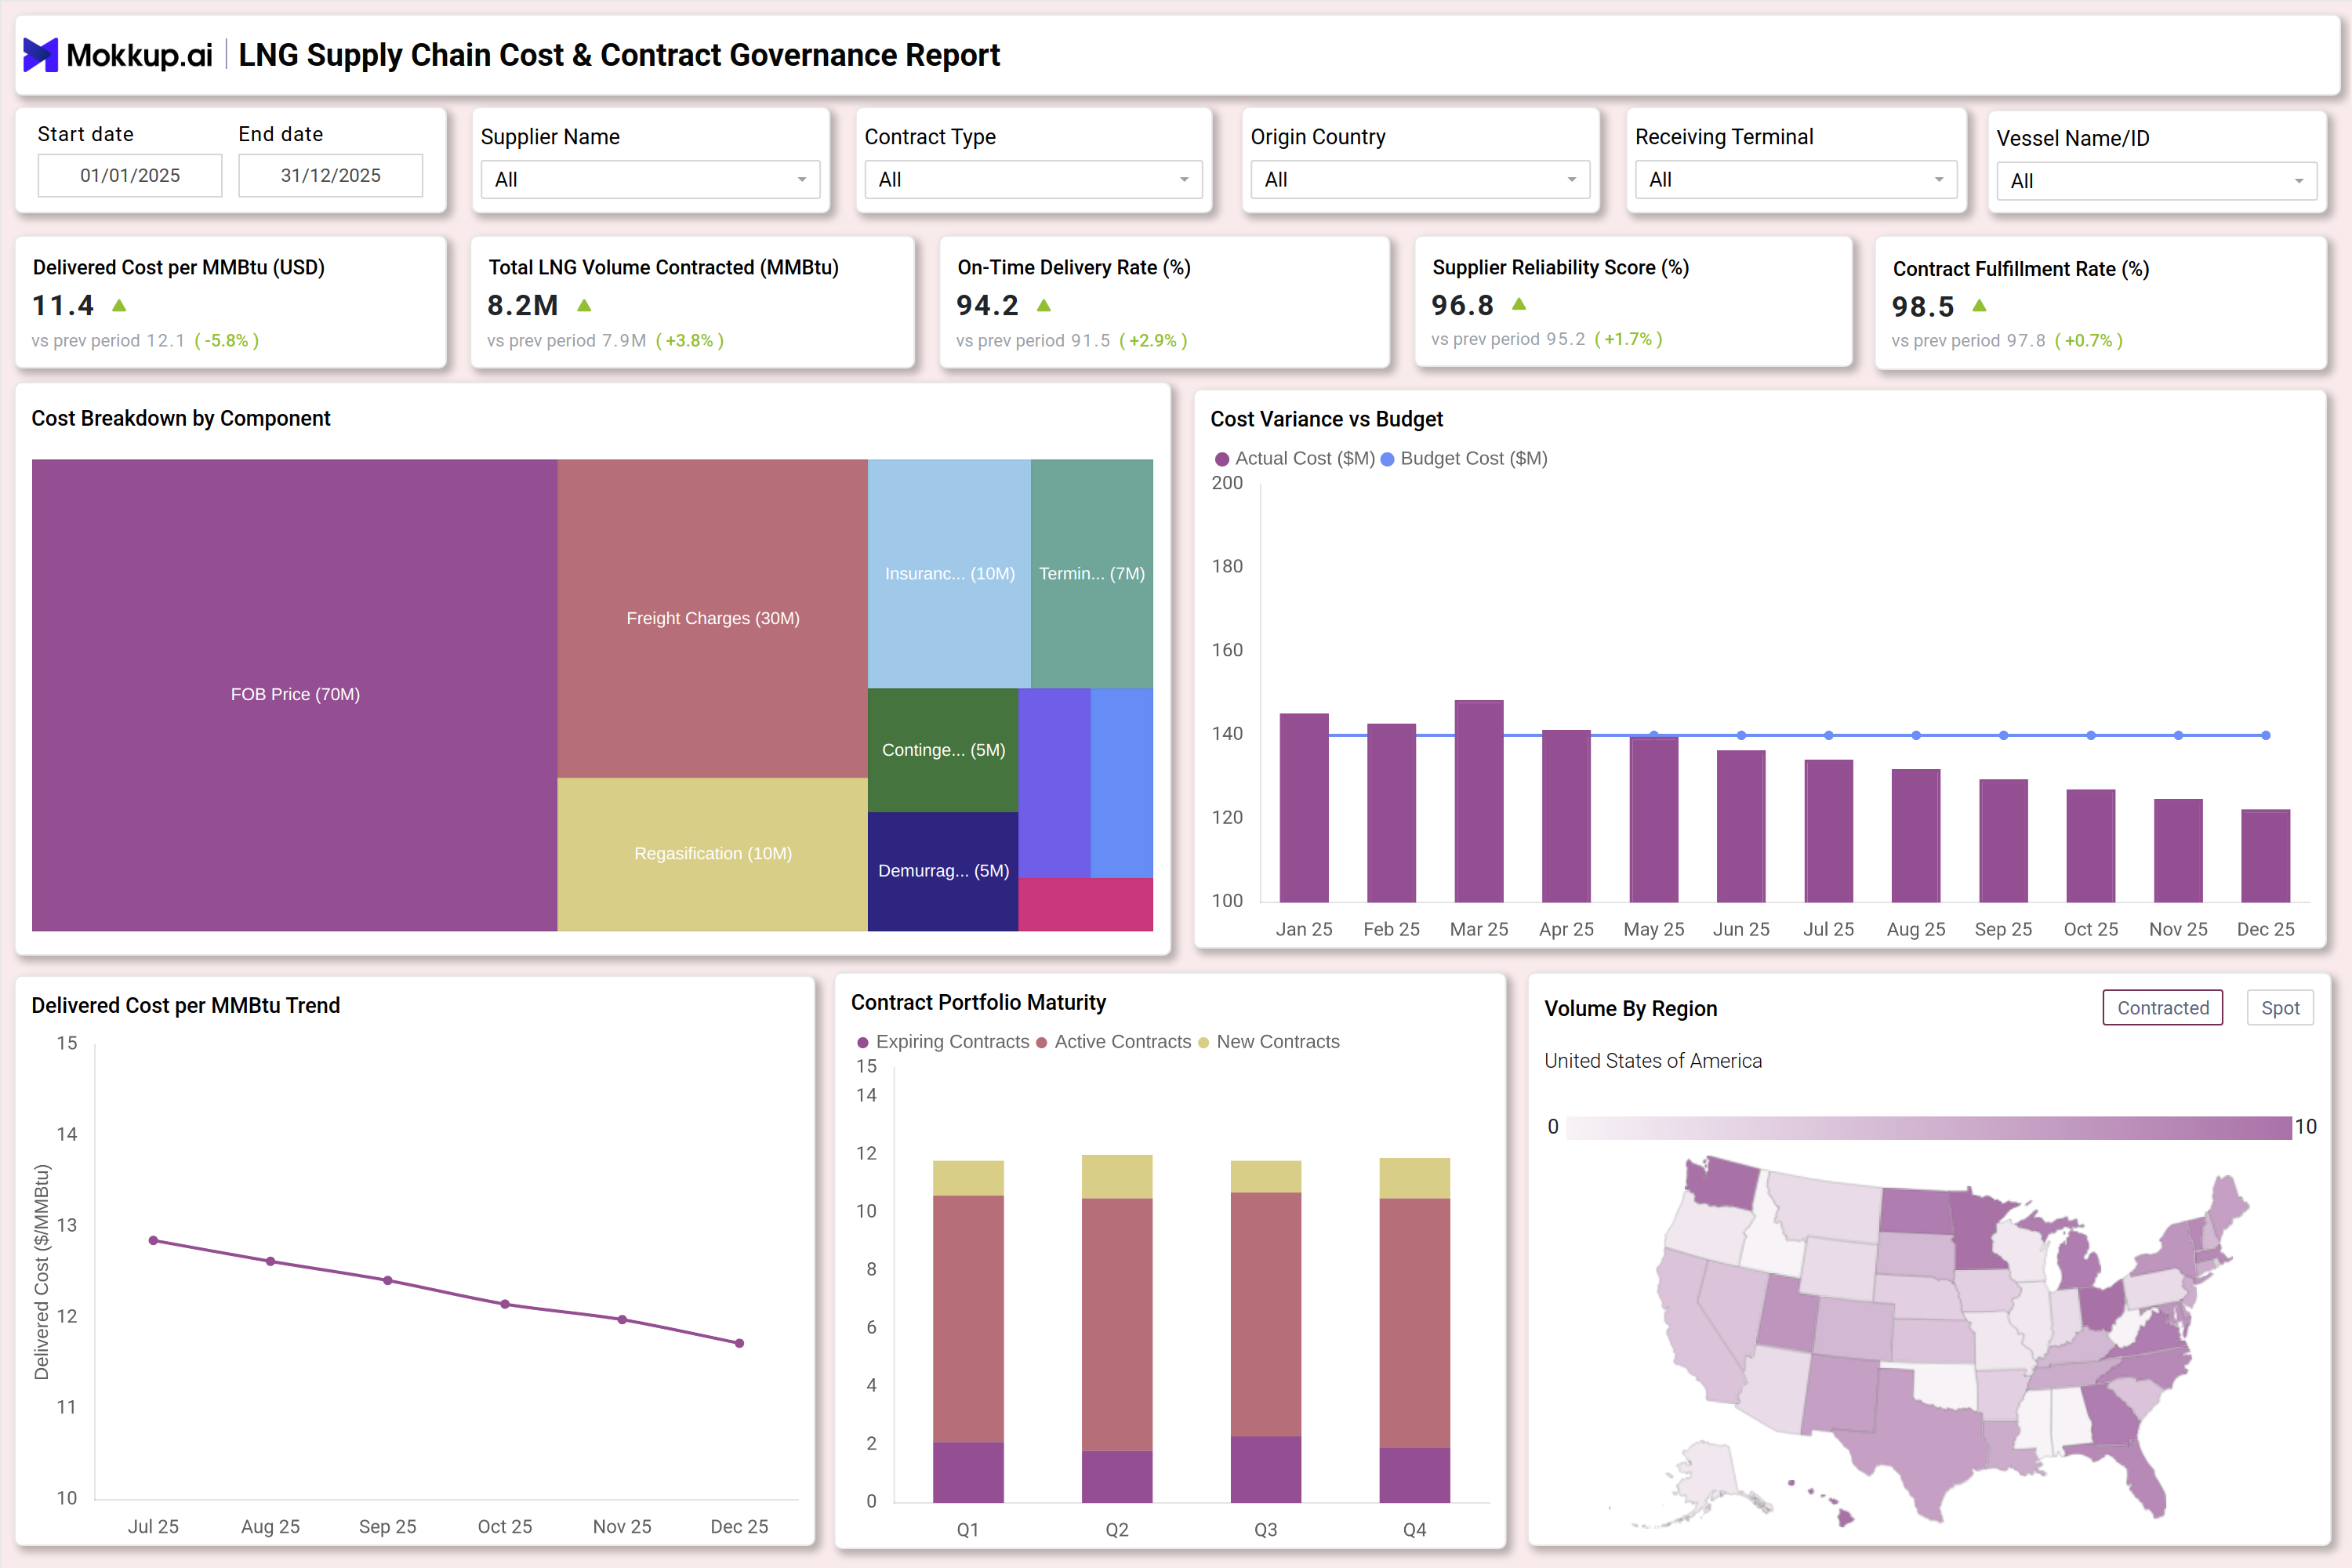Toggle Expiring Contracts legend entry
The height and width of the screenshot is (1568, 2352).
[942, 1042]
